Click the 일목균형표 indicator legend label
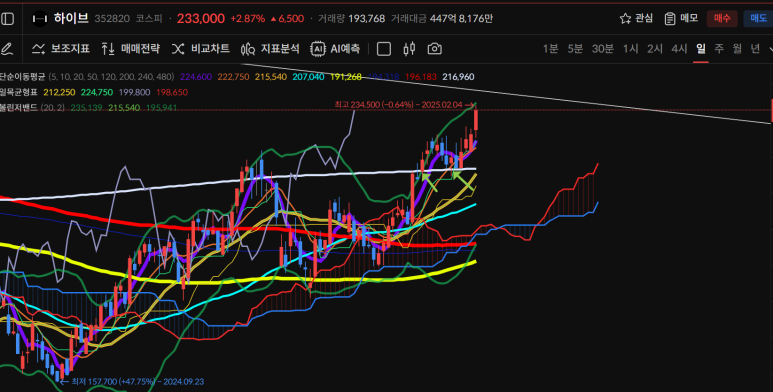The image size is (773, 392). pos(20,92)
